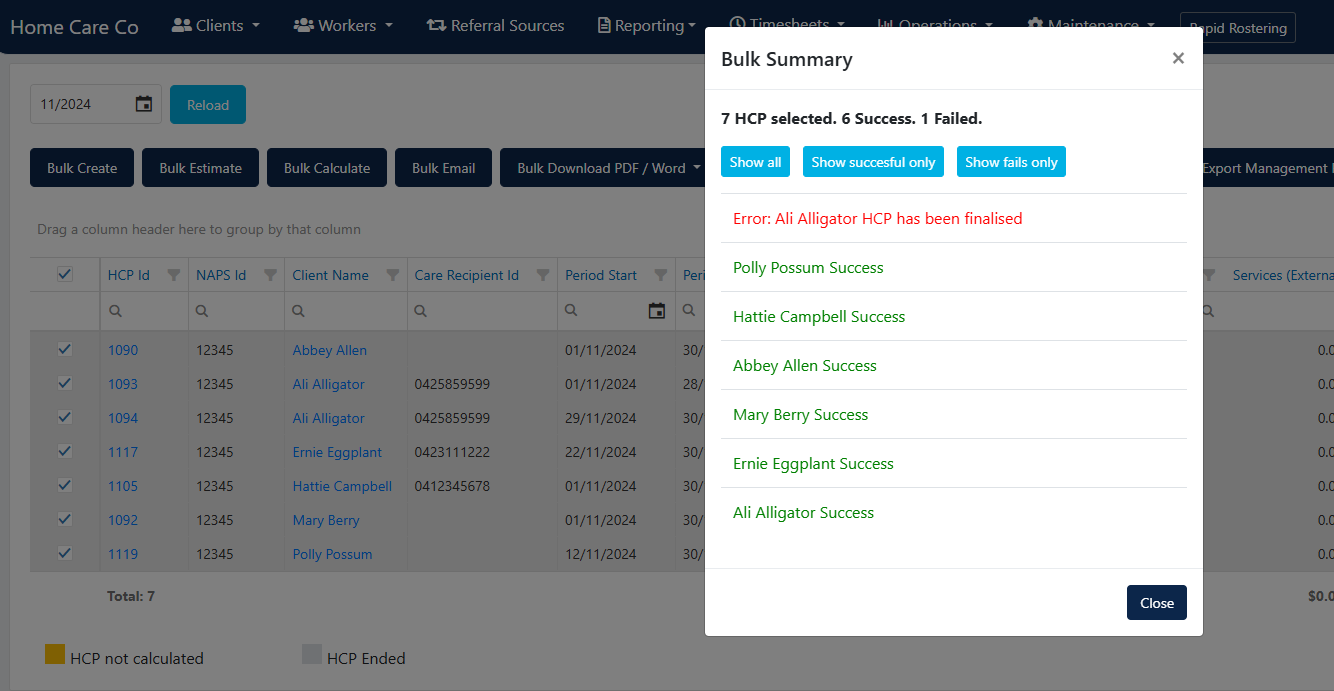
Task: Open Ali Alligator link in row 1093
Action: (x=328, y=384)
